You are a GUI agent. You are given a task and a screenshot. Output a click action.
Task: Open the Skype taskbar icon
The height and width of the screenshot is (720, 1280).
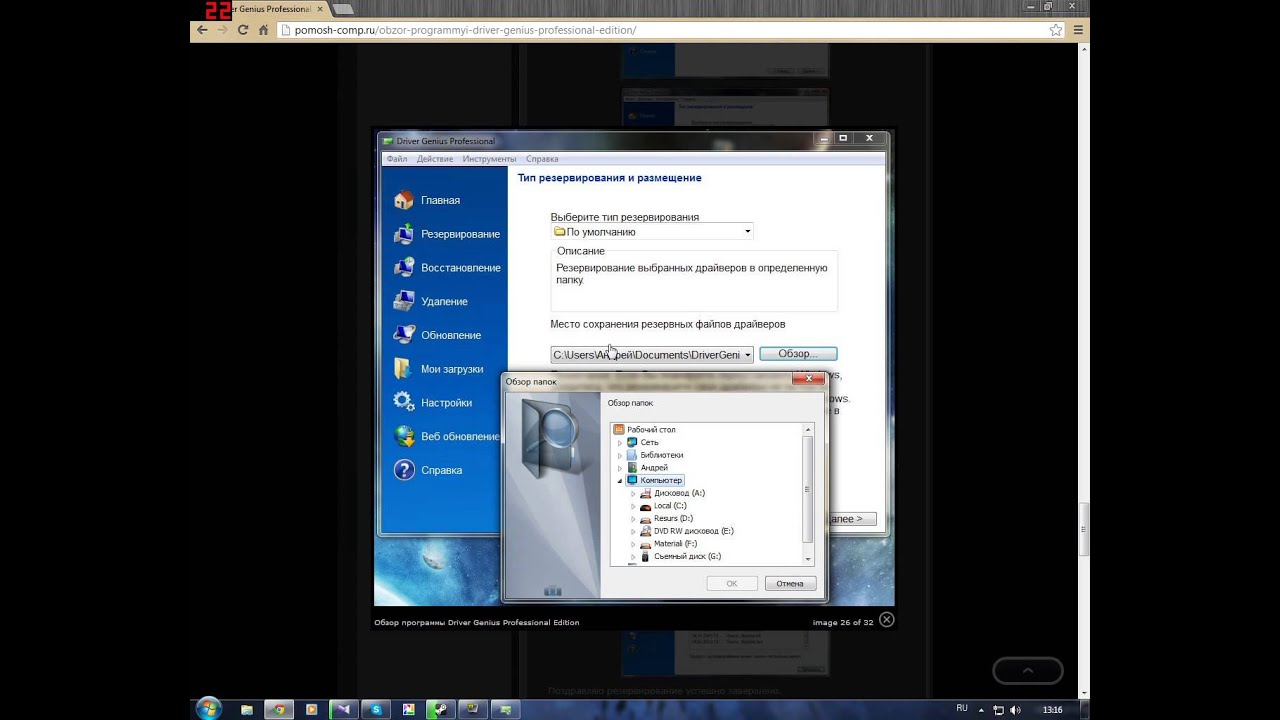coord(375,709)
